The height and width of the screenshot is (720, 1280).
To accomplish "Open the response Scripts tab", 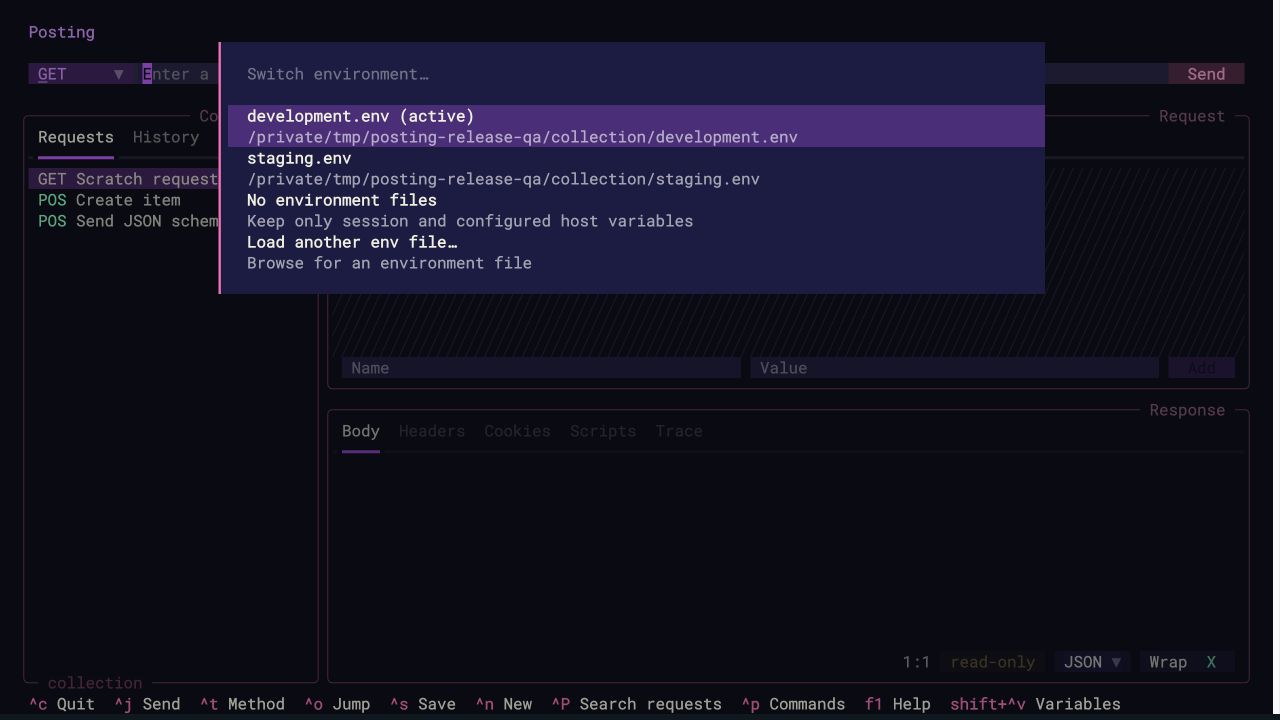I will point(603,431).
